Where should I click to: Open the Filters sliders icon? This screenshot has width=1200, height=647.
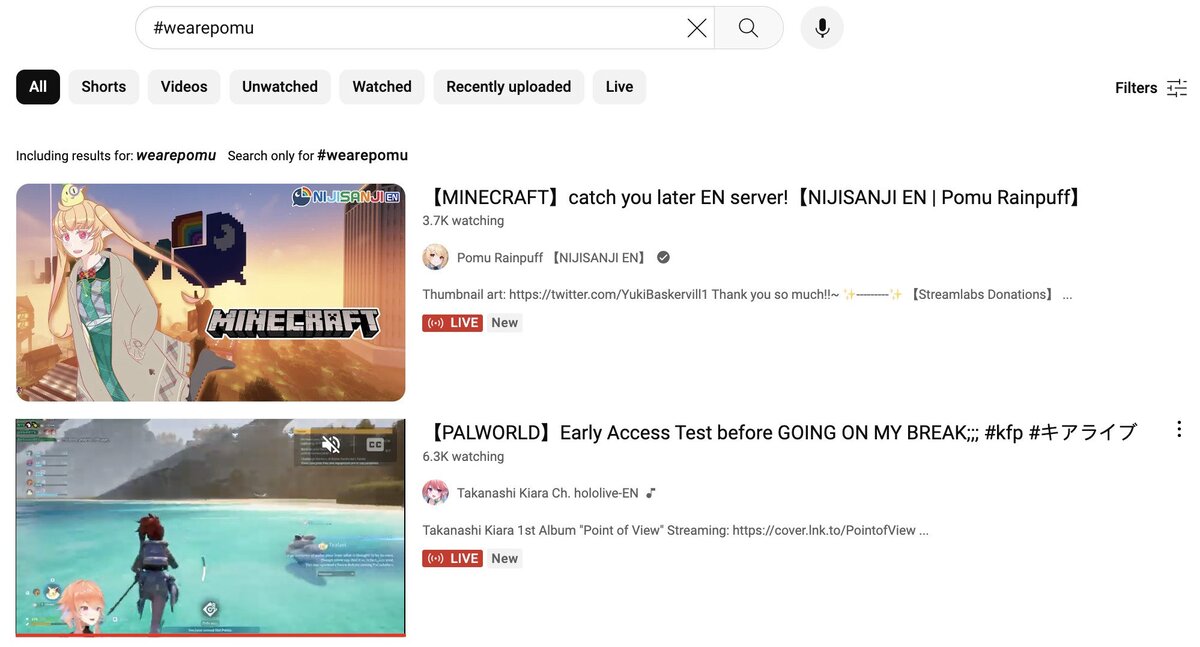tap(1177, 88)
